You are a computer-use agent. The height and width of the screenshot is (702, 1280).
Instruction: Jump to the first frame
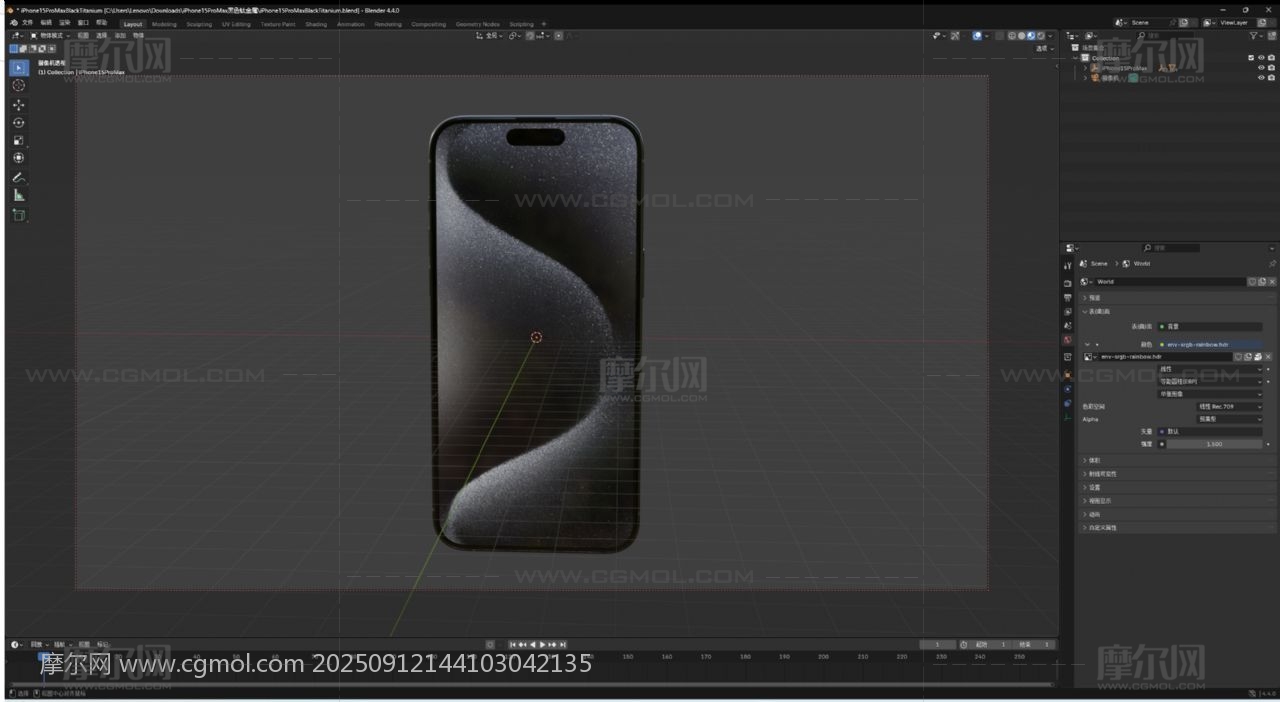tap(513, 644)
